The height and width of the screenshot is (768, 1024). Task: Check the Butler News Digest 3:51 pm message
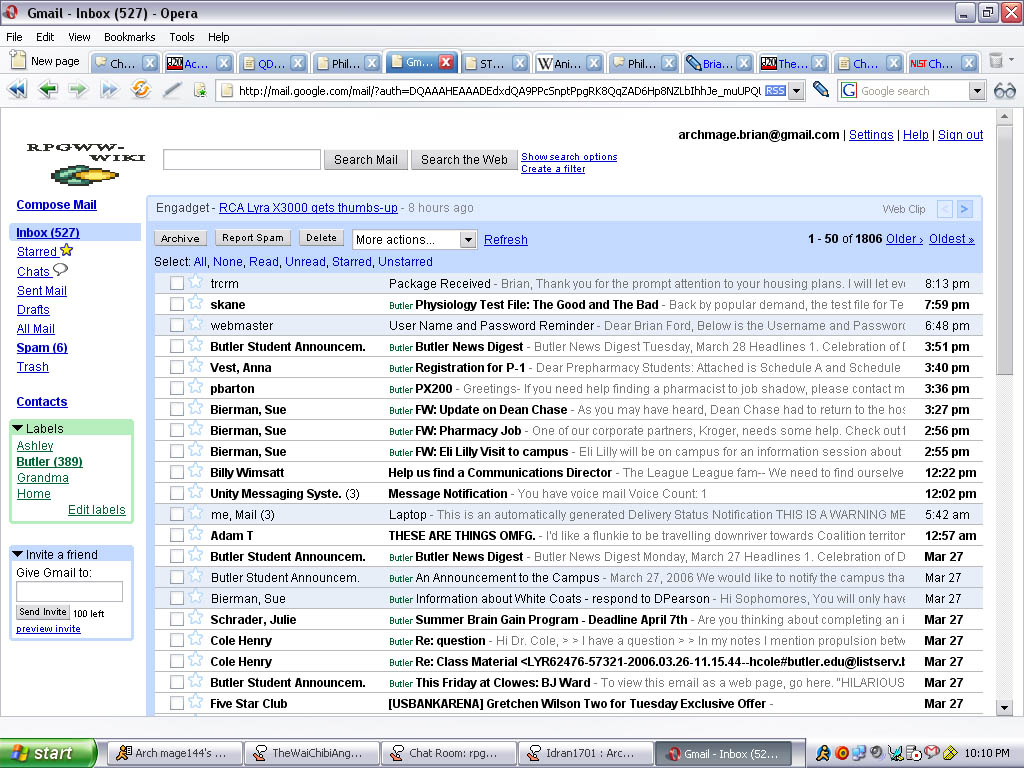coord(176,346)
